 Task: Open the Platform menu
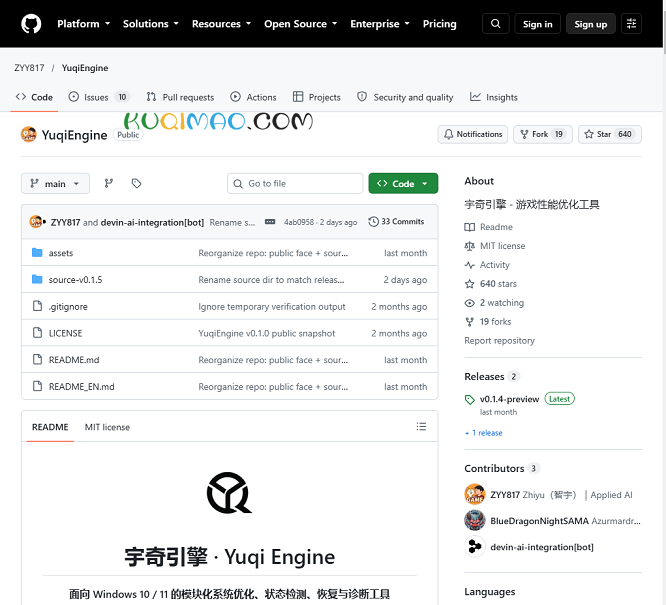84,24
